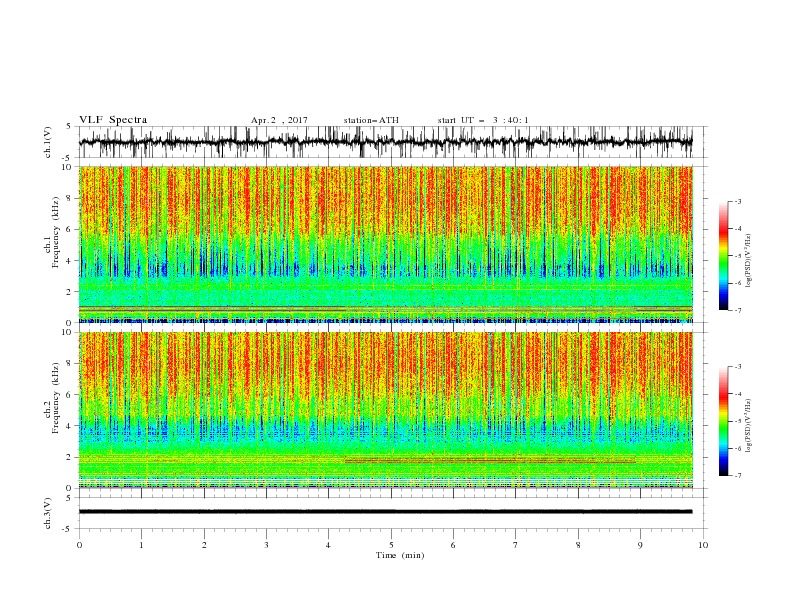This screenshot has width=792, height=612.
Task: Click the "-3" tick on ch.1 color bar
Action: tap(738, 201)
